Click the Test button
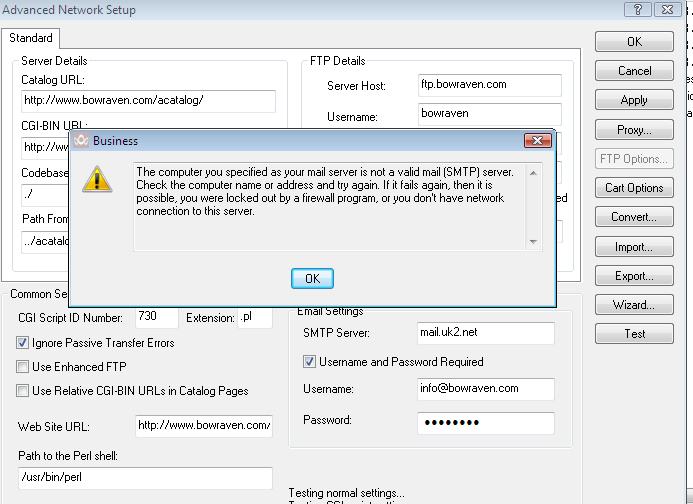Screen dimensions: 693x504 (x=634, y=334)
